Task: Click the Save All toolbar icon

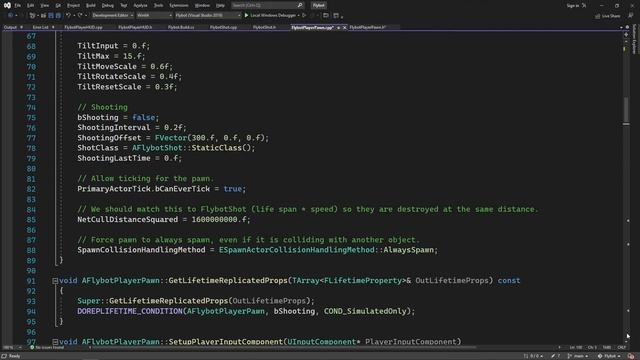Action: pos(58,16)
